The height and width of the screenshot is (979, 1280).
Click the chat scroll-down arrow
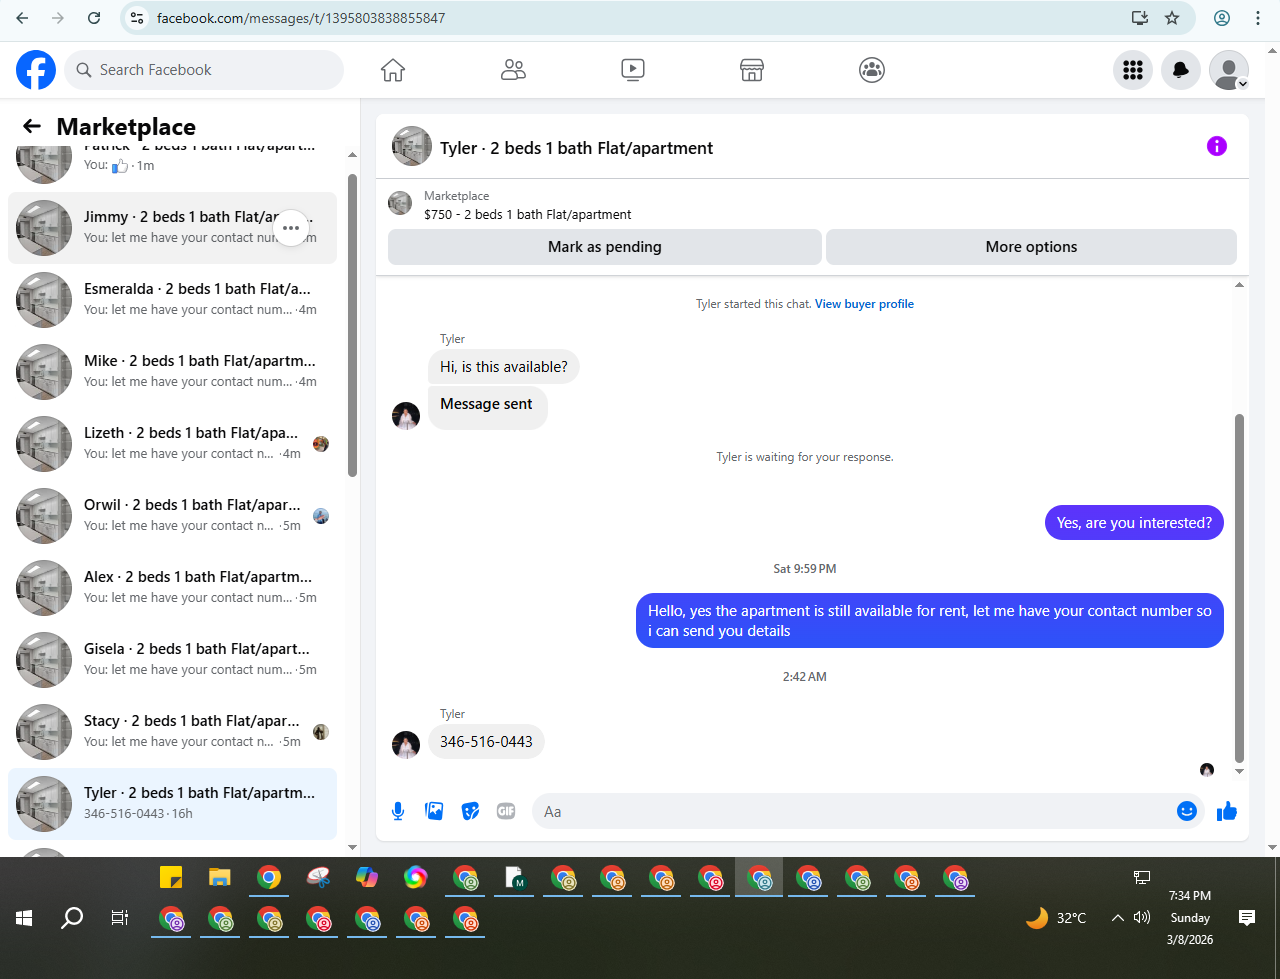(x=1240, y=771)
